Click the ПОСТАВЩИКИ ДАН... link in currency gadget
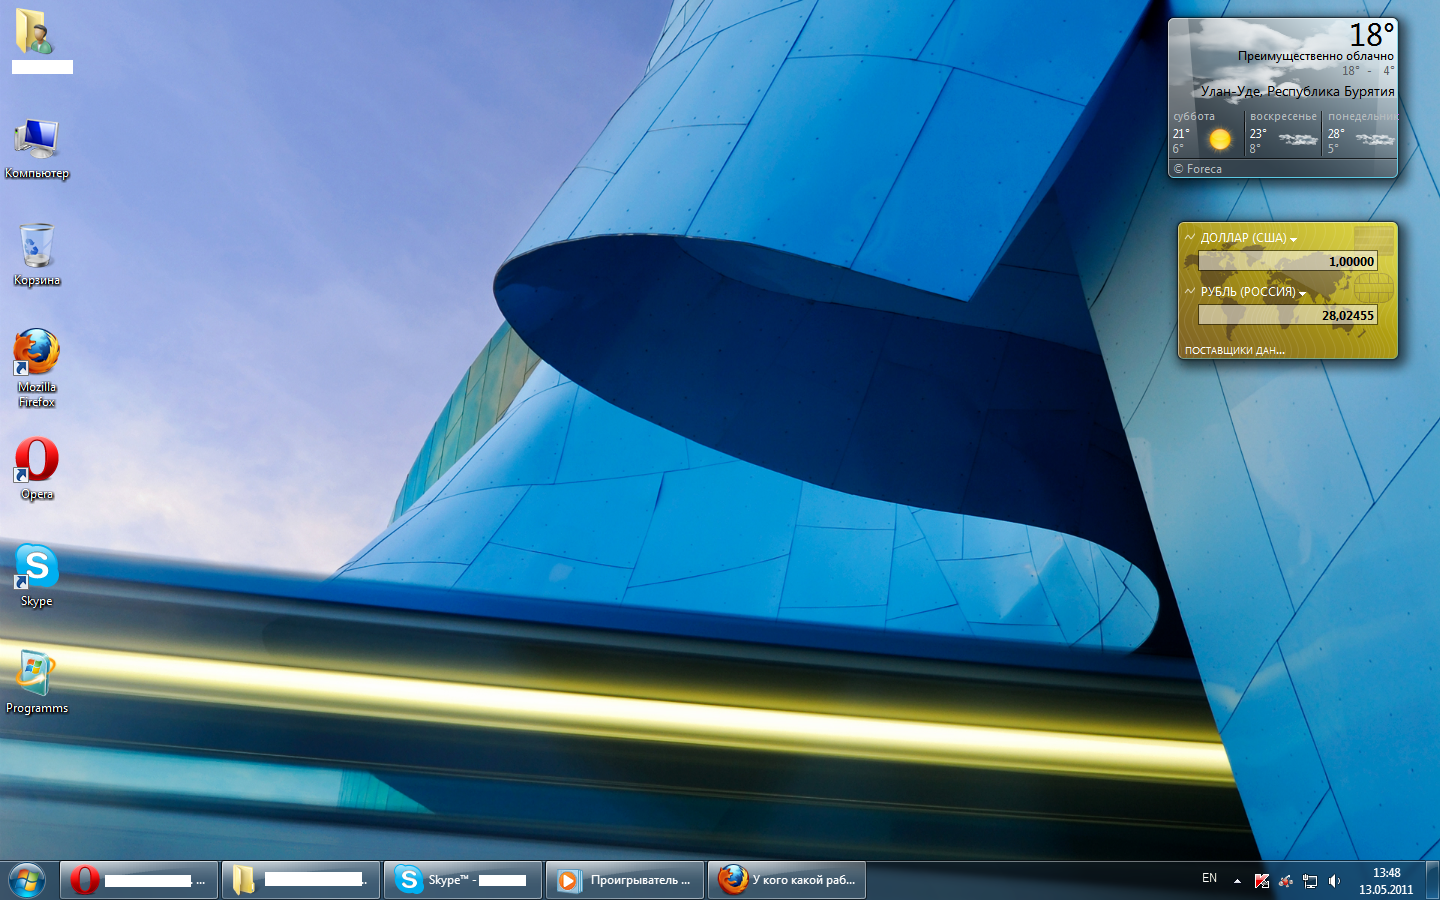1440x900 pixels. coord(1234,351)
